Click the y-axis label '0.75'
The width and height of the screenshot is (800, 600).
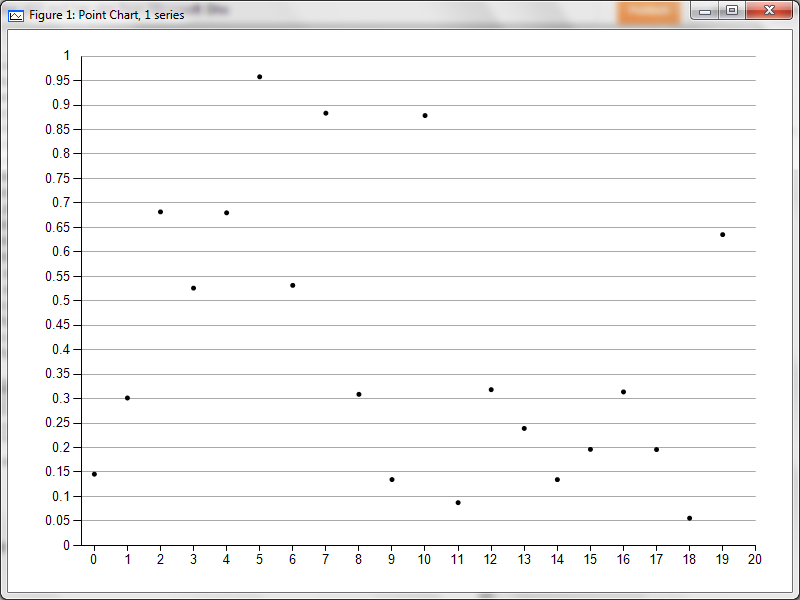coord(57,178)
